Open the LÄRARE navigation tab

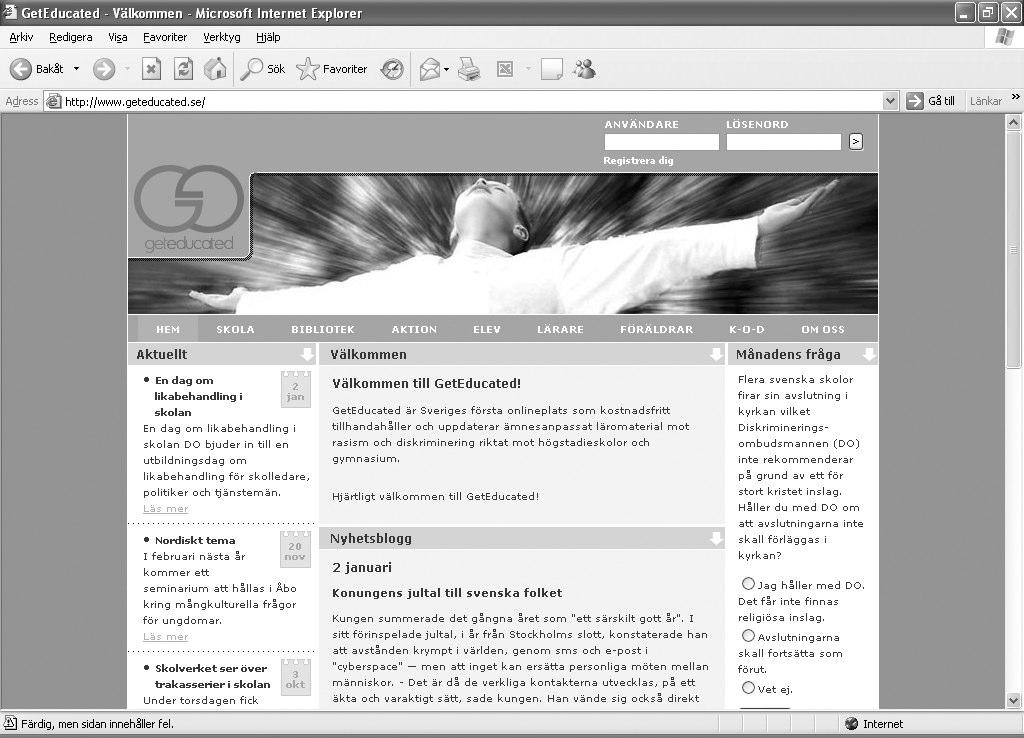point(560,329)
